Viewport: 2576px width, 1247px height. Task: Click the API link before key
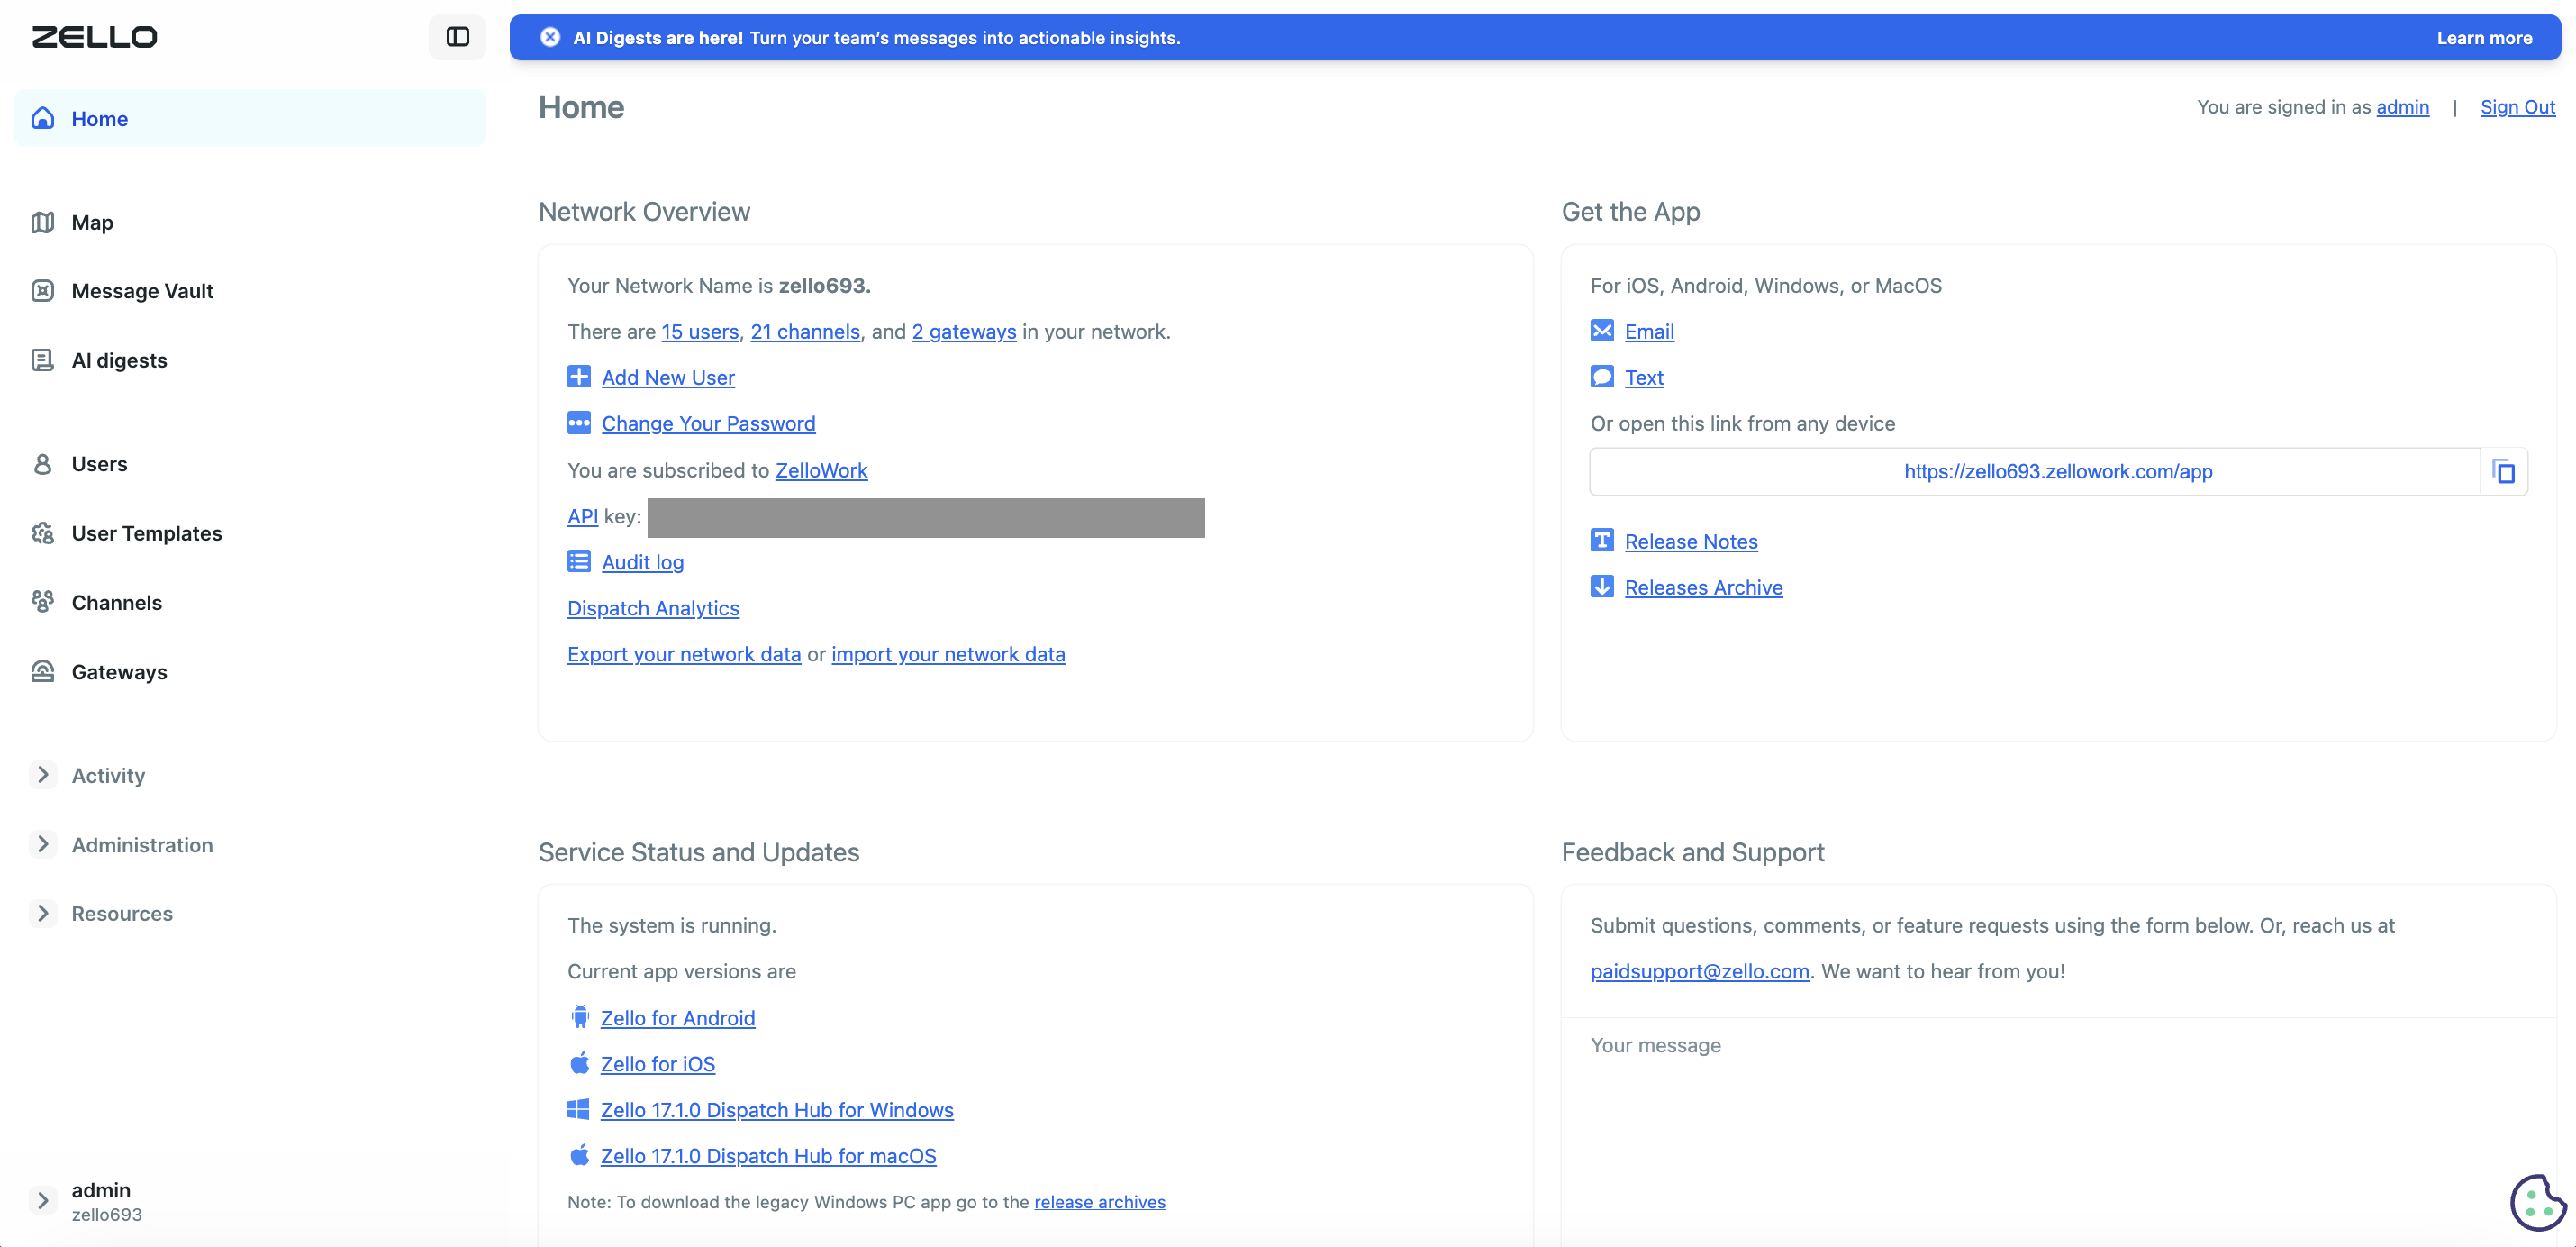(582, 516)
